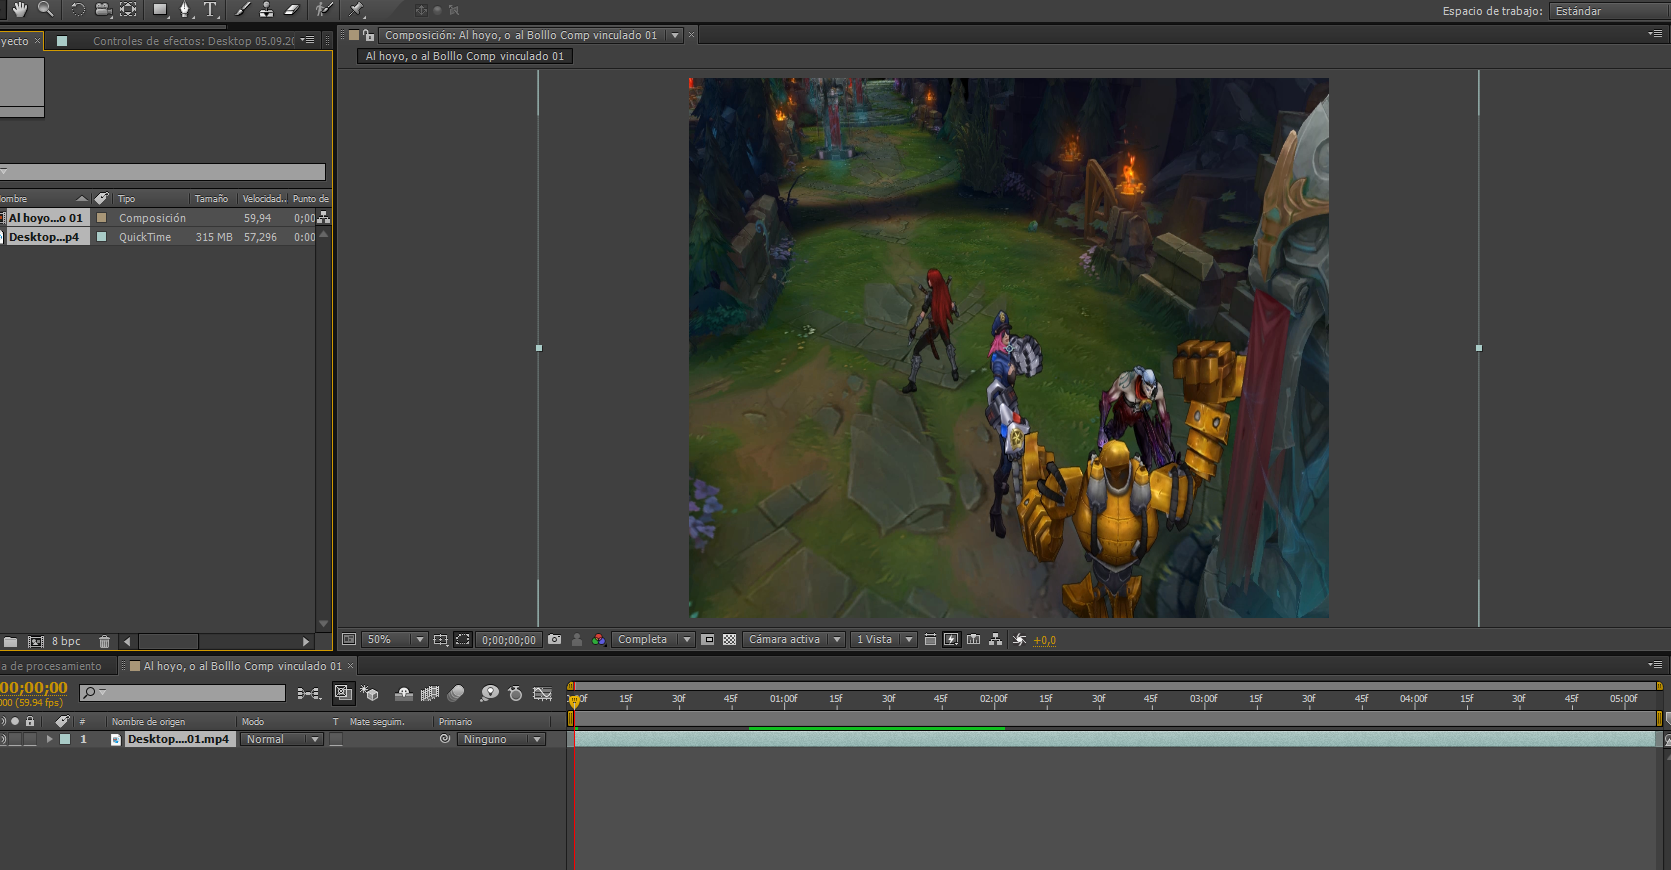Screen dimensions: 1671x870
Task: Enable frame blending for the composition
Action: tap(430, 693)
